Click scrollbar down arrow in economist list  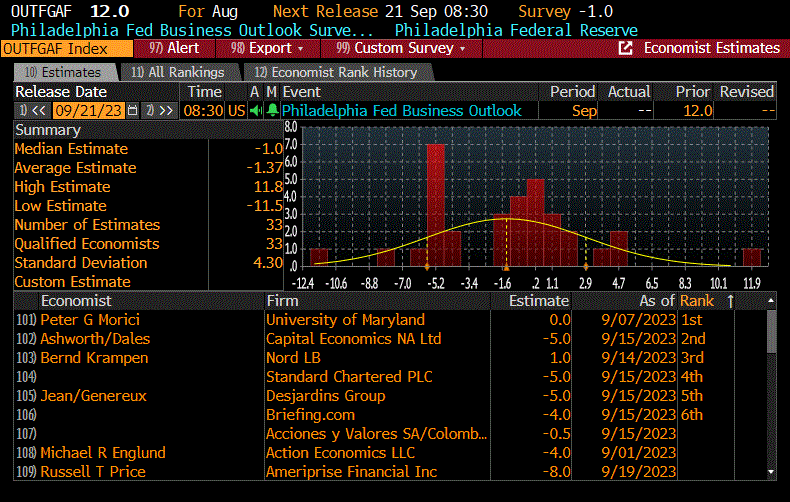tap(770, 472)
